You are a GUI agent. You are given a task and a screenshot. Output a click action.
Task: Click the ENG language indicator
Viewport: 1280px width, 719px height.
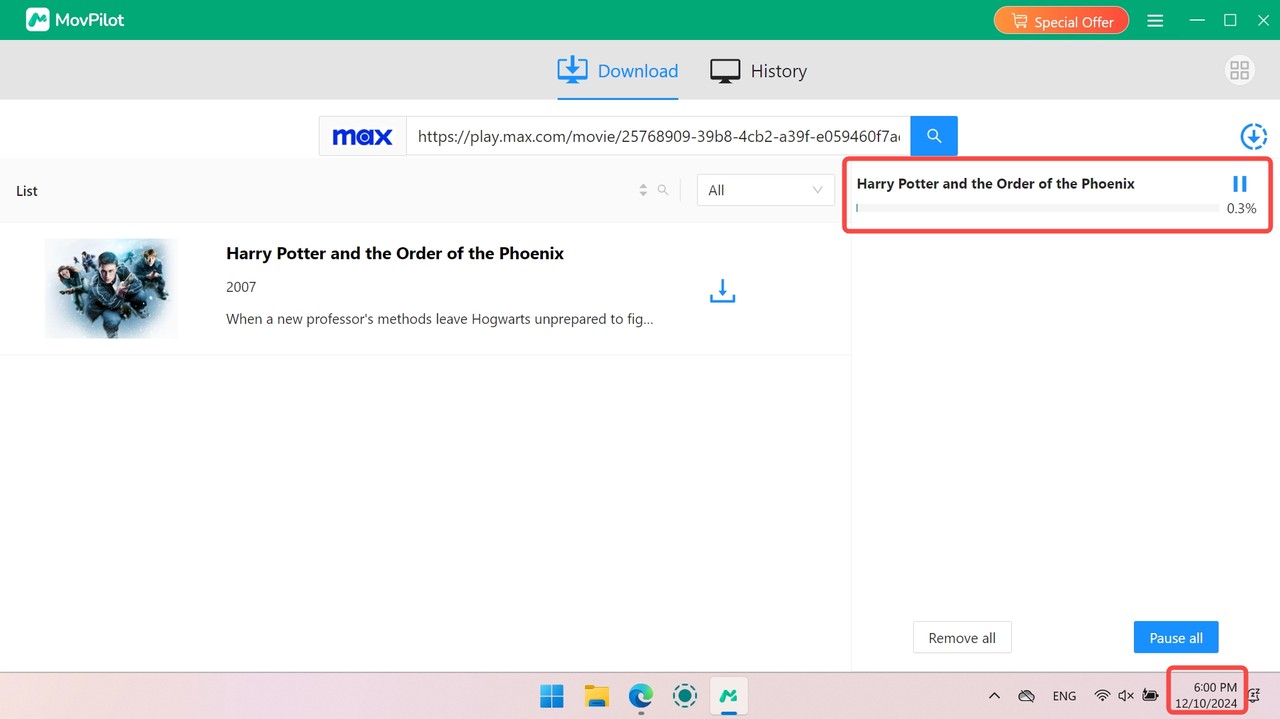coord(1064,696)
